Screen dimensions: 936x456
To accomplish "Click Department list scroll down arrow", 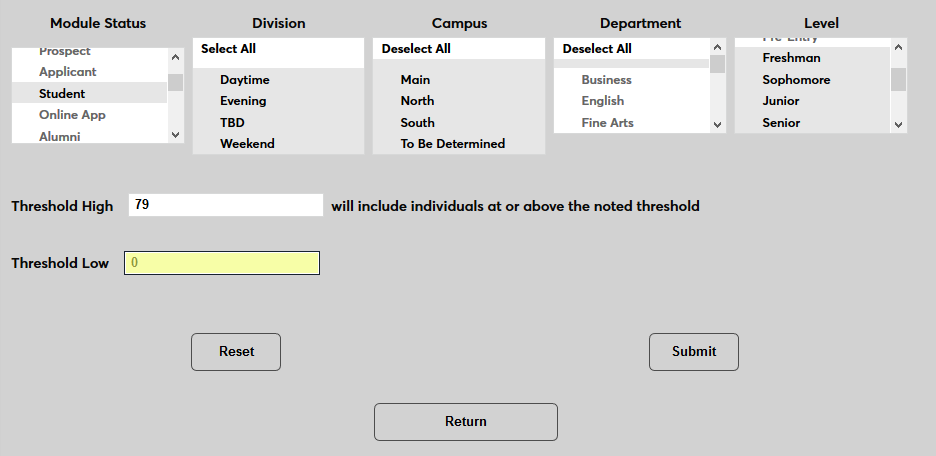I will [x=717, y=125].
